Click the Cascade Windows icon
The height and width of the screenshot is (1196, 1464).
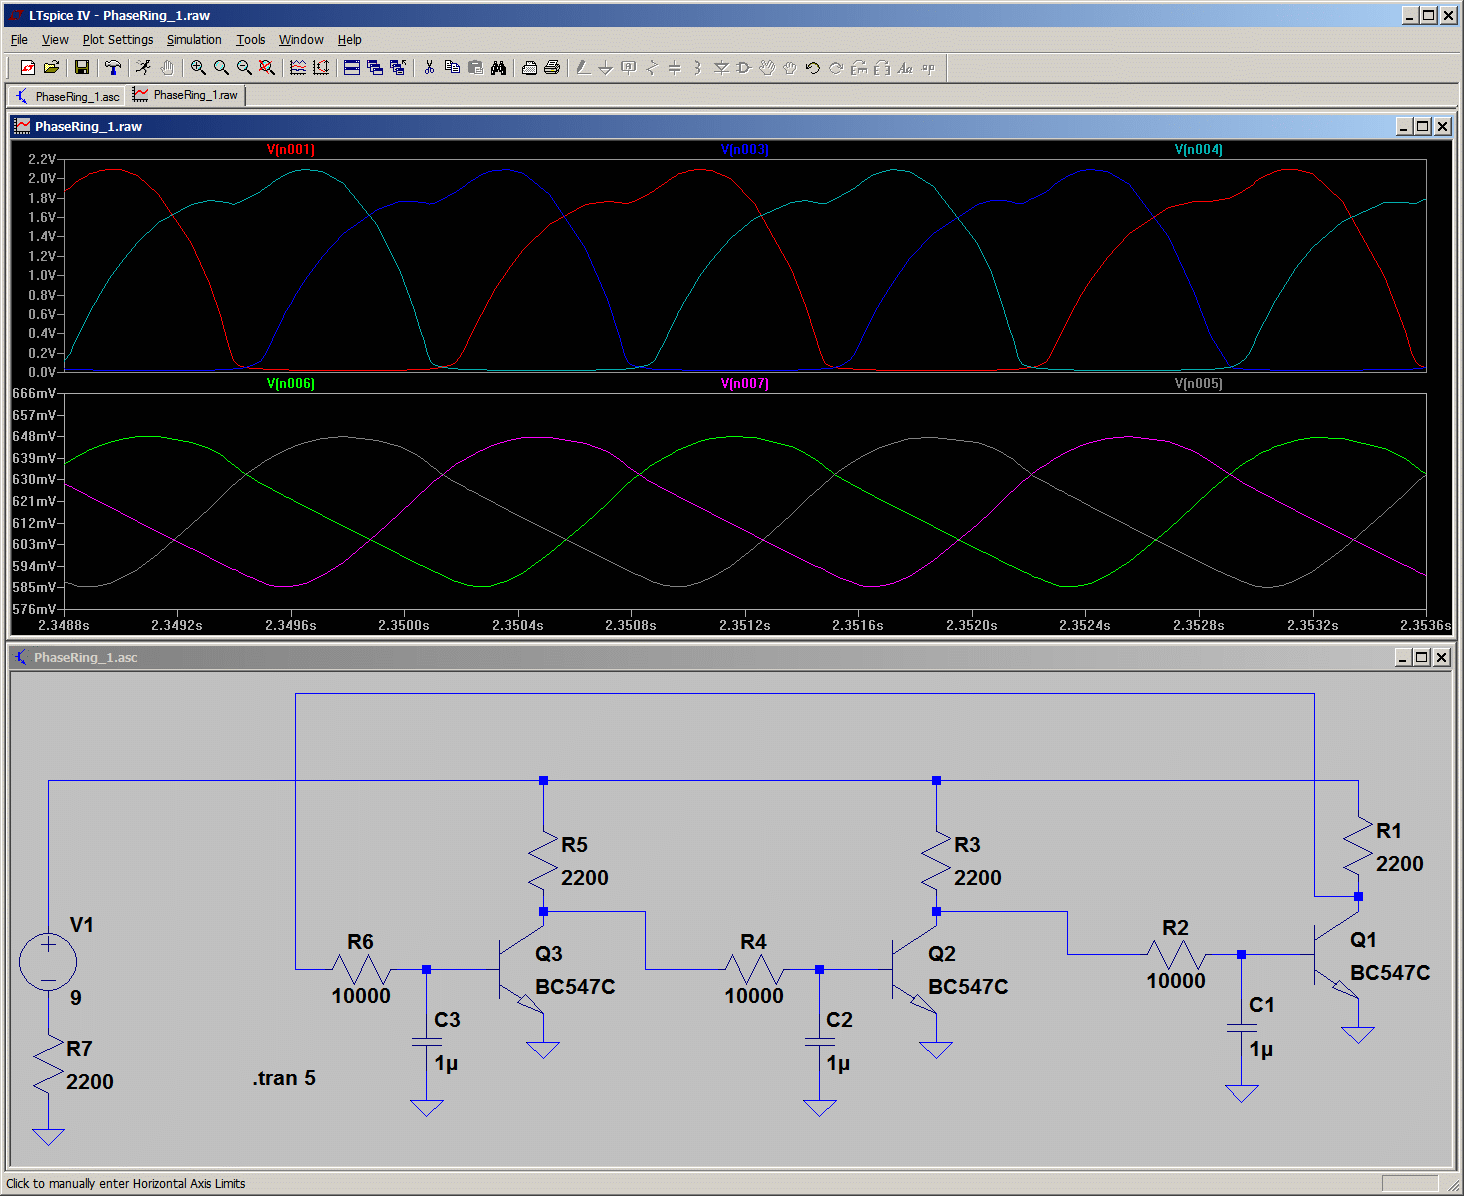pos(375,68)
